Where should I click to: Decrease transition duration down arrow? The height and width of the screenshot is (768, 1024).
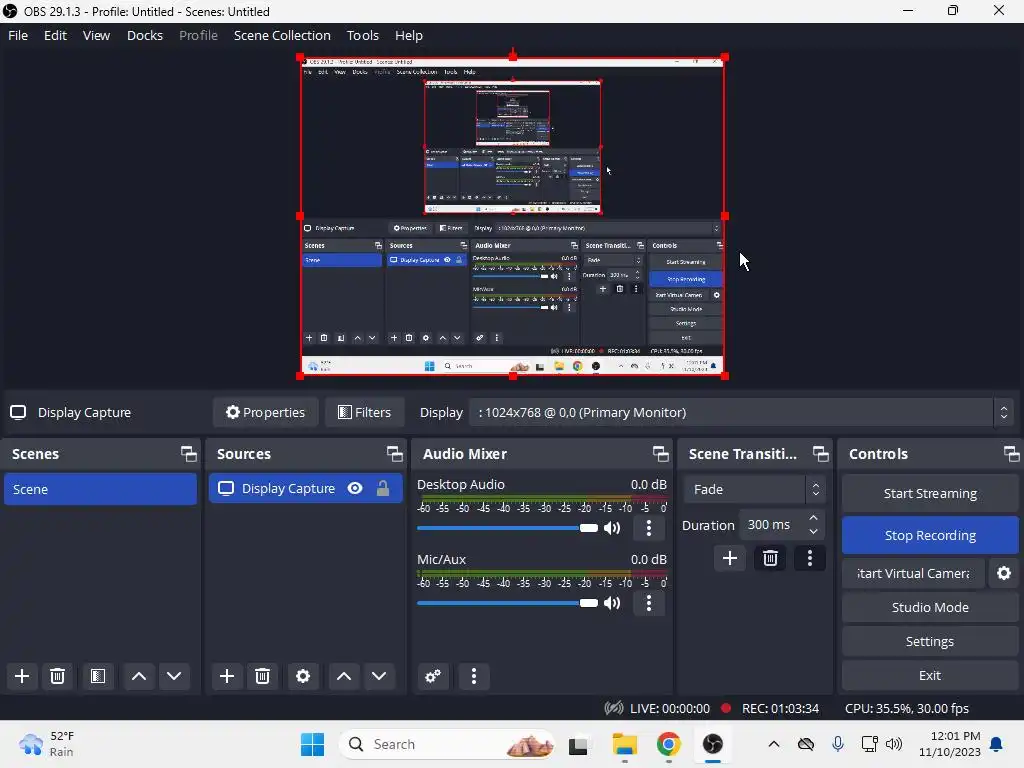pos(813,532)
